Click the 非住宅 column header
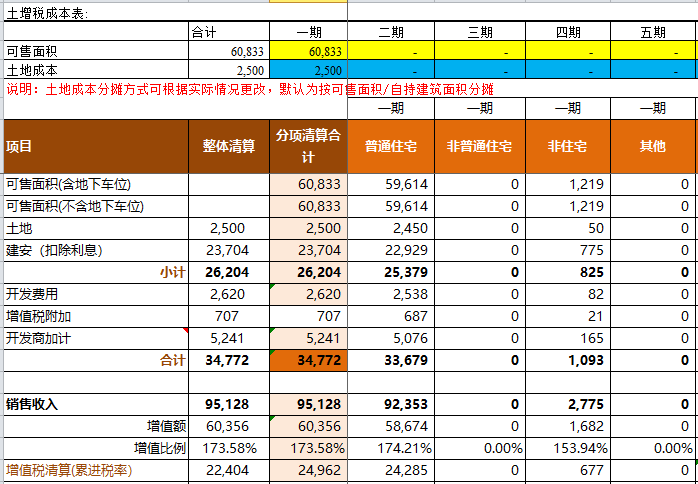This screenshot has height=484, width=698. (567, 146)
